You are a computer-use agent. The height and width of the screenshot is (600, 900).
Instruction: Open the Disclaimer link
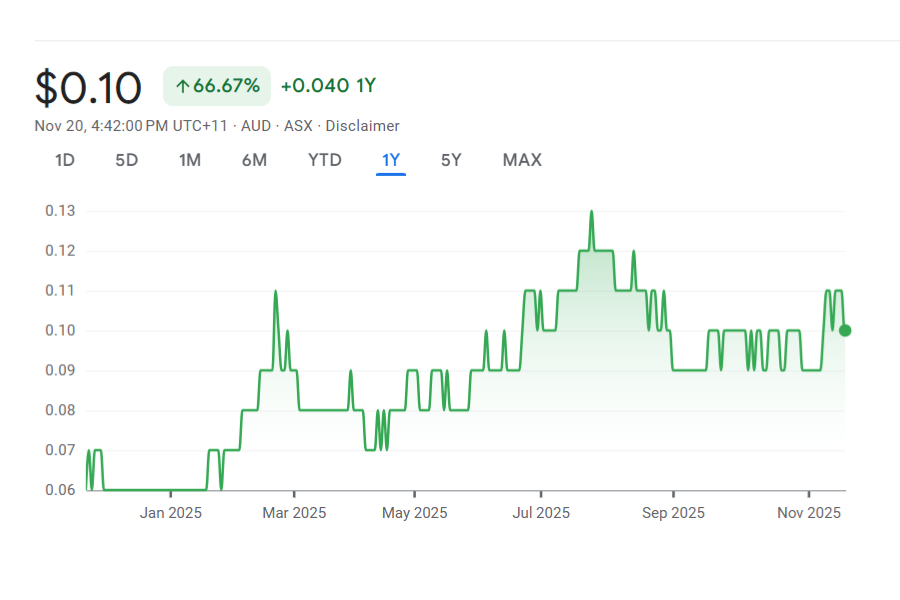[x=362, y=126]
